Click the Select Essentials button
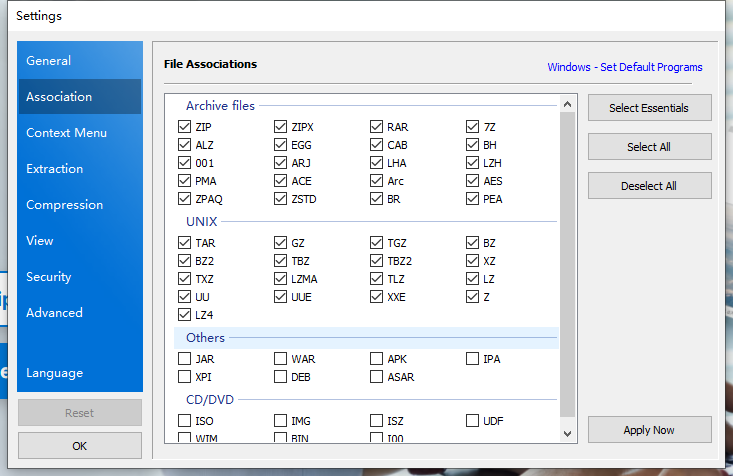The height and width of the screenshot is (476, 733). 649,108
